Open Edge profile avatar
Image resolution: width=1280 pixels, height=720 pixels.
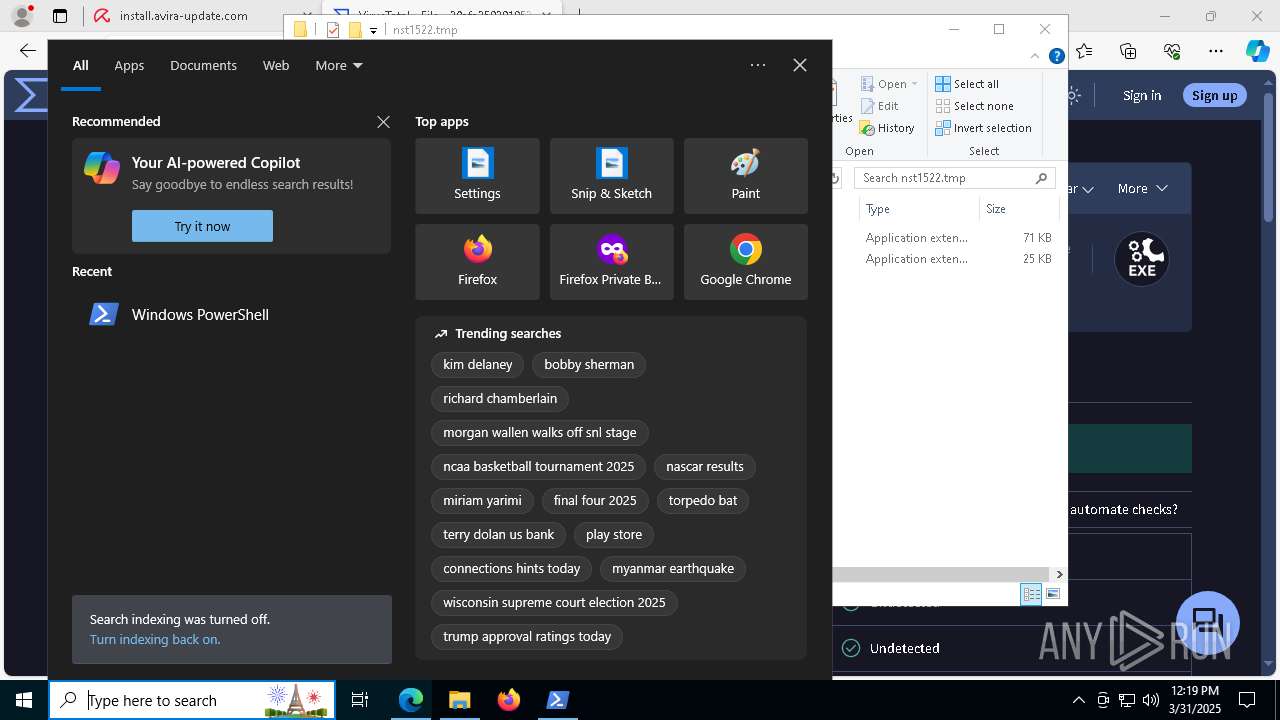(x=22, y=16)
